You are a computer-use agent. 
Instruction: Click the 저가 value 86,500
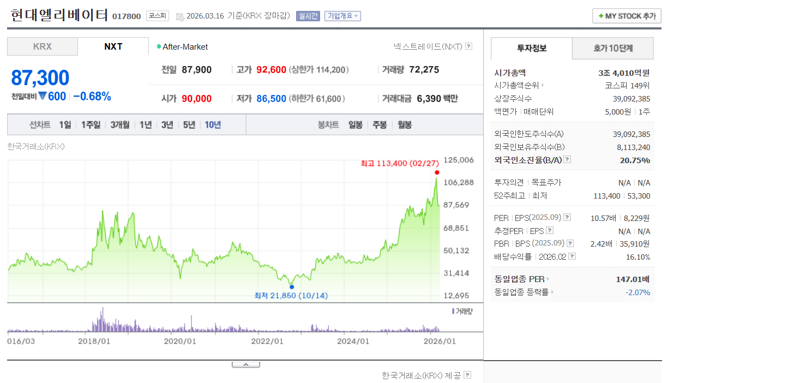(271, 98)
